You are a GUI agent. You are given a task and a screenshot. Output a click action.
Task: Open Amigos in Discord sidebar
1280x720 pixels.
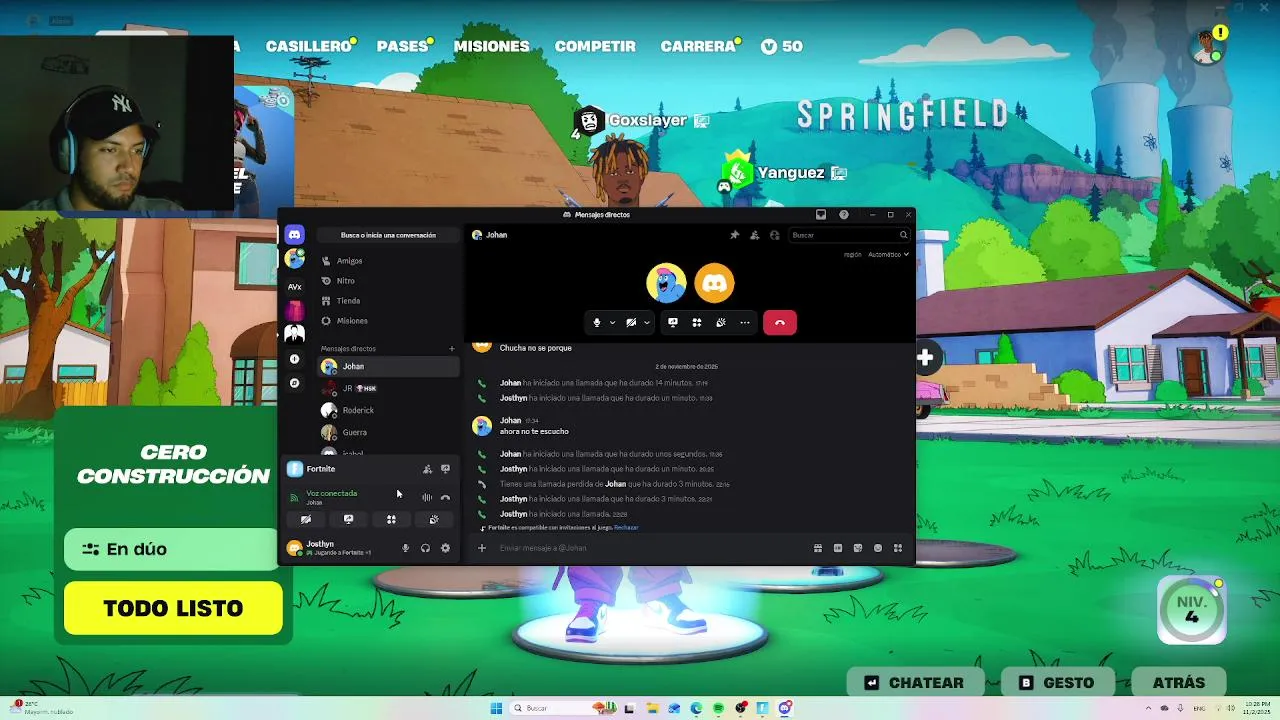tap(388, 261)
